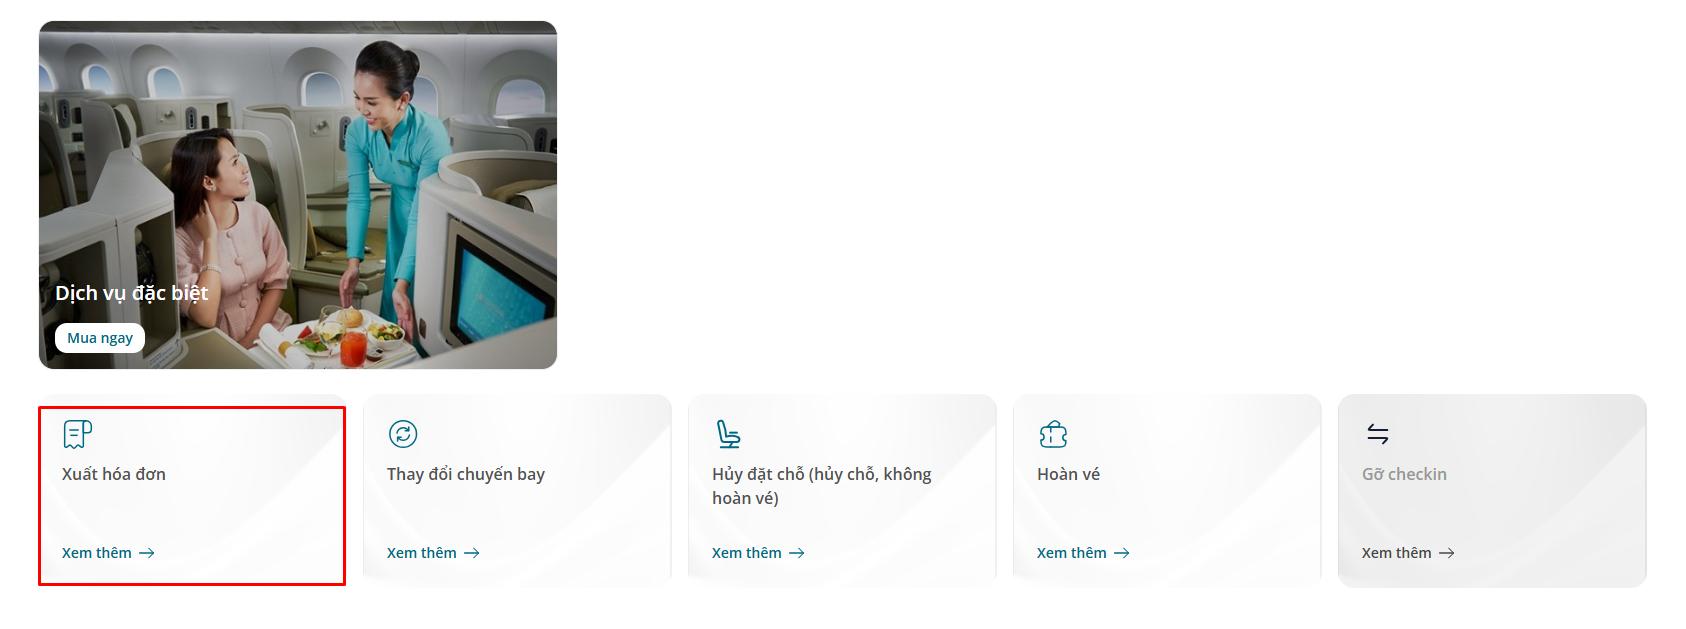This screenshot has height=629, width=1686.
Task: Select the Hủy đặt chỗ card title
Action: tap(822, 486)
